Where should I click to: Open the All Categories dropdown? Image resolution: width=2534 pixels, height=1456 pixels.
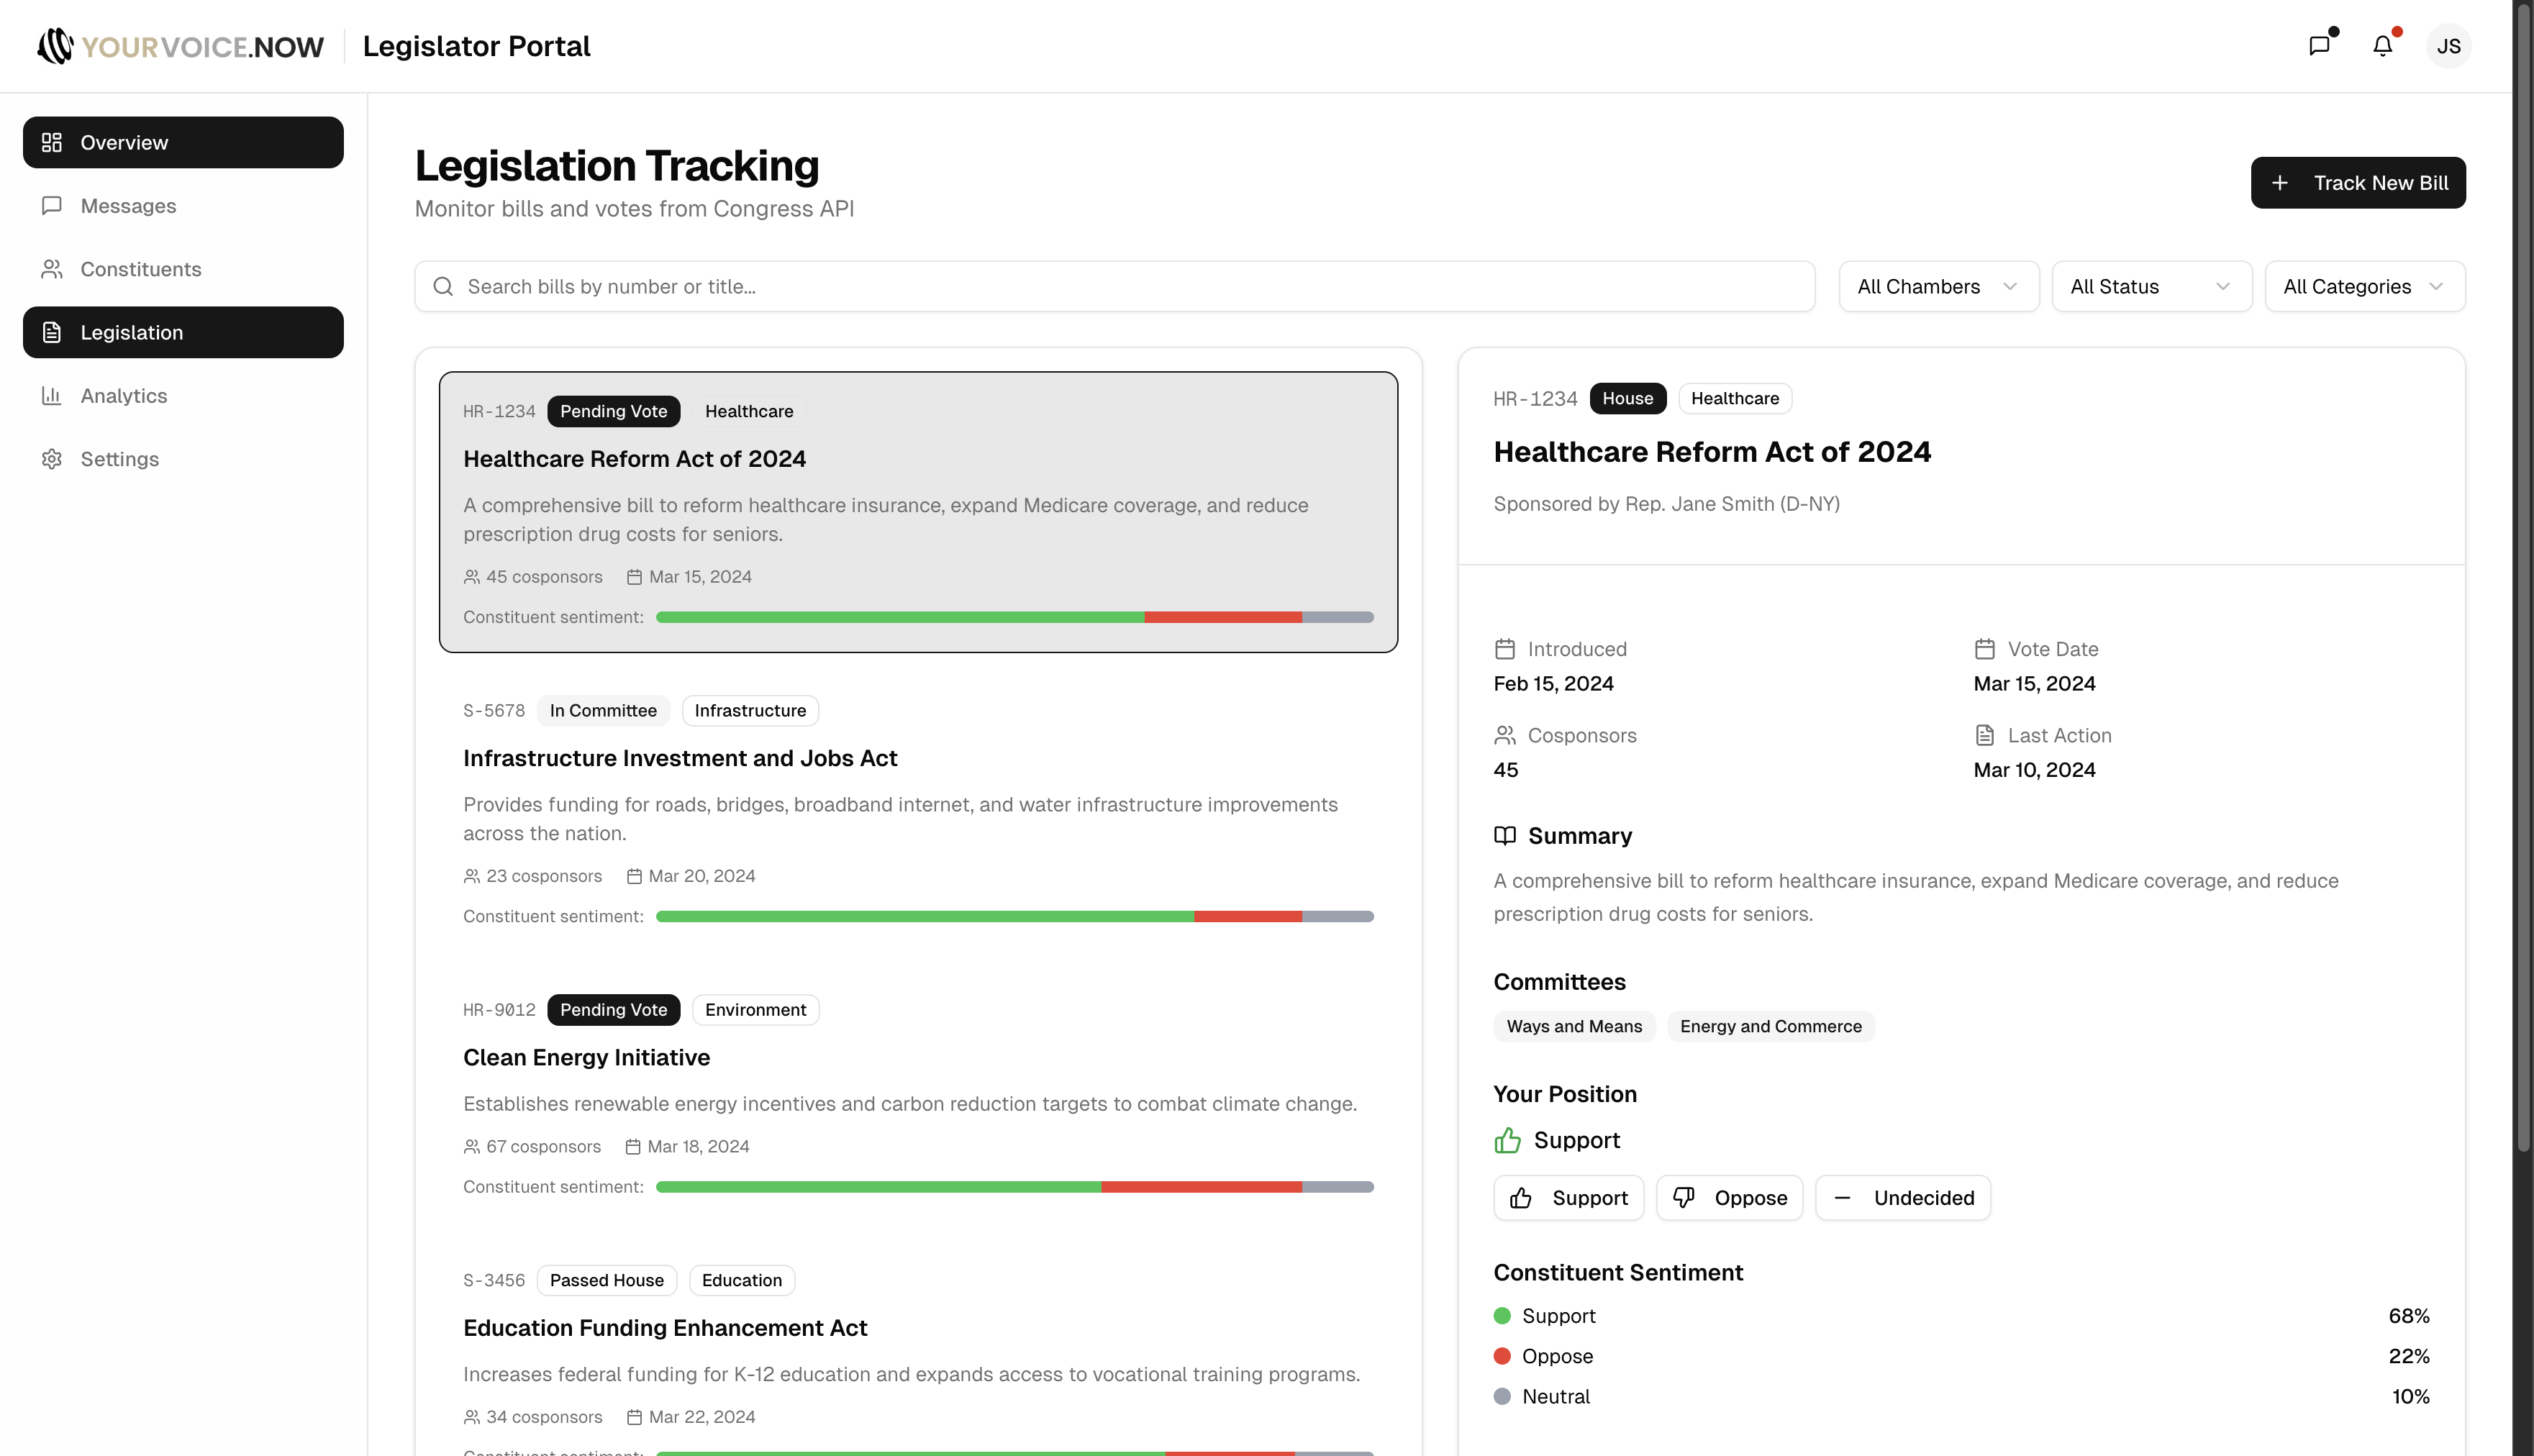[2364, 286]
